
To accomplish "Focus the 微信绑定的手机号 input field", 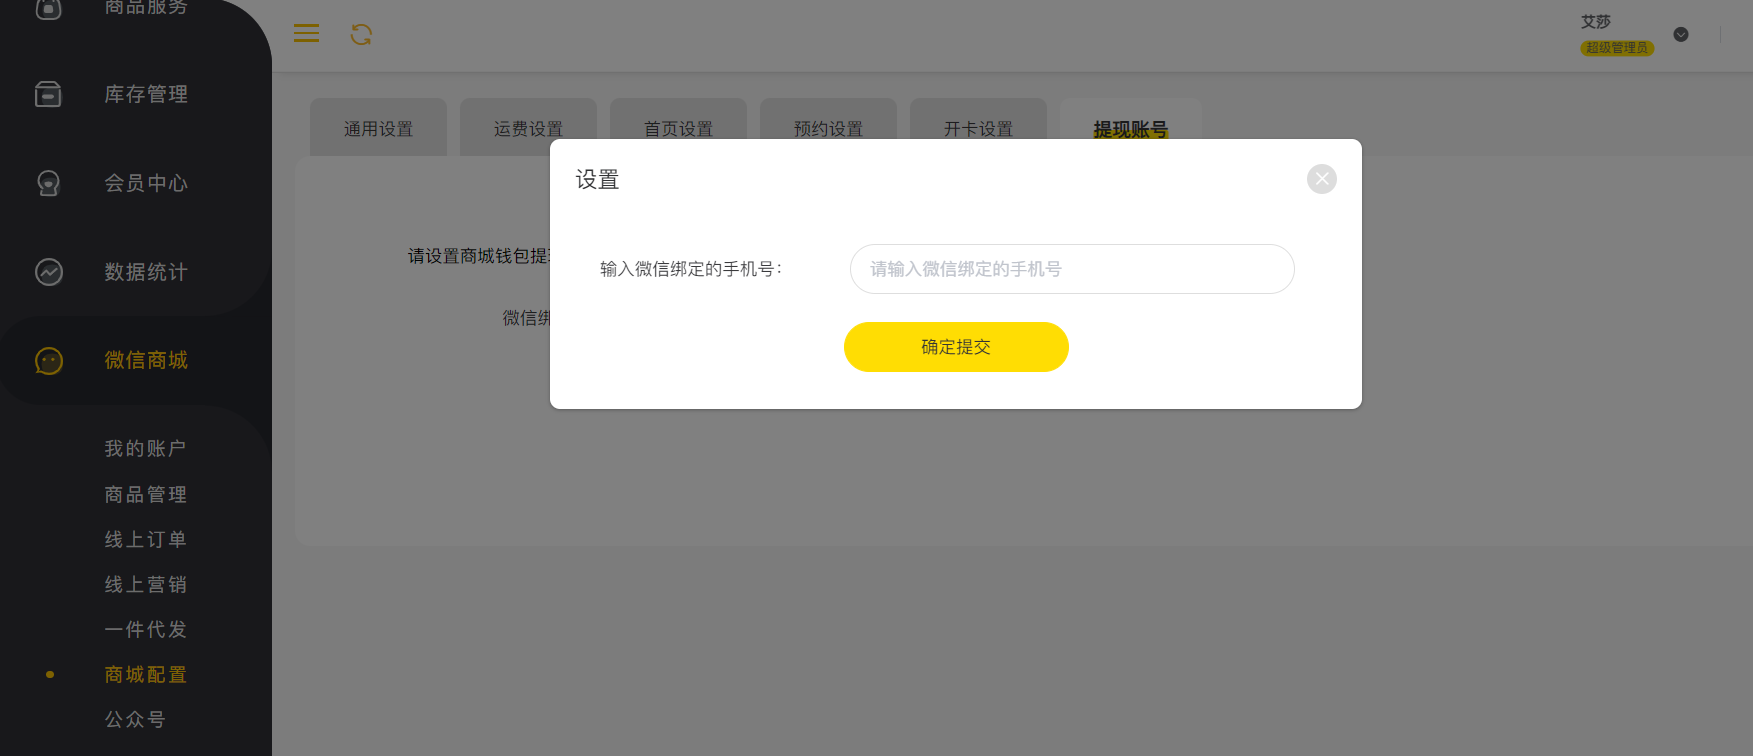I will (1072, 269).
